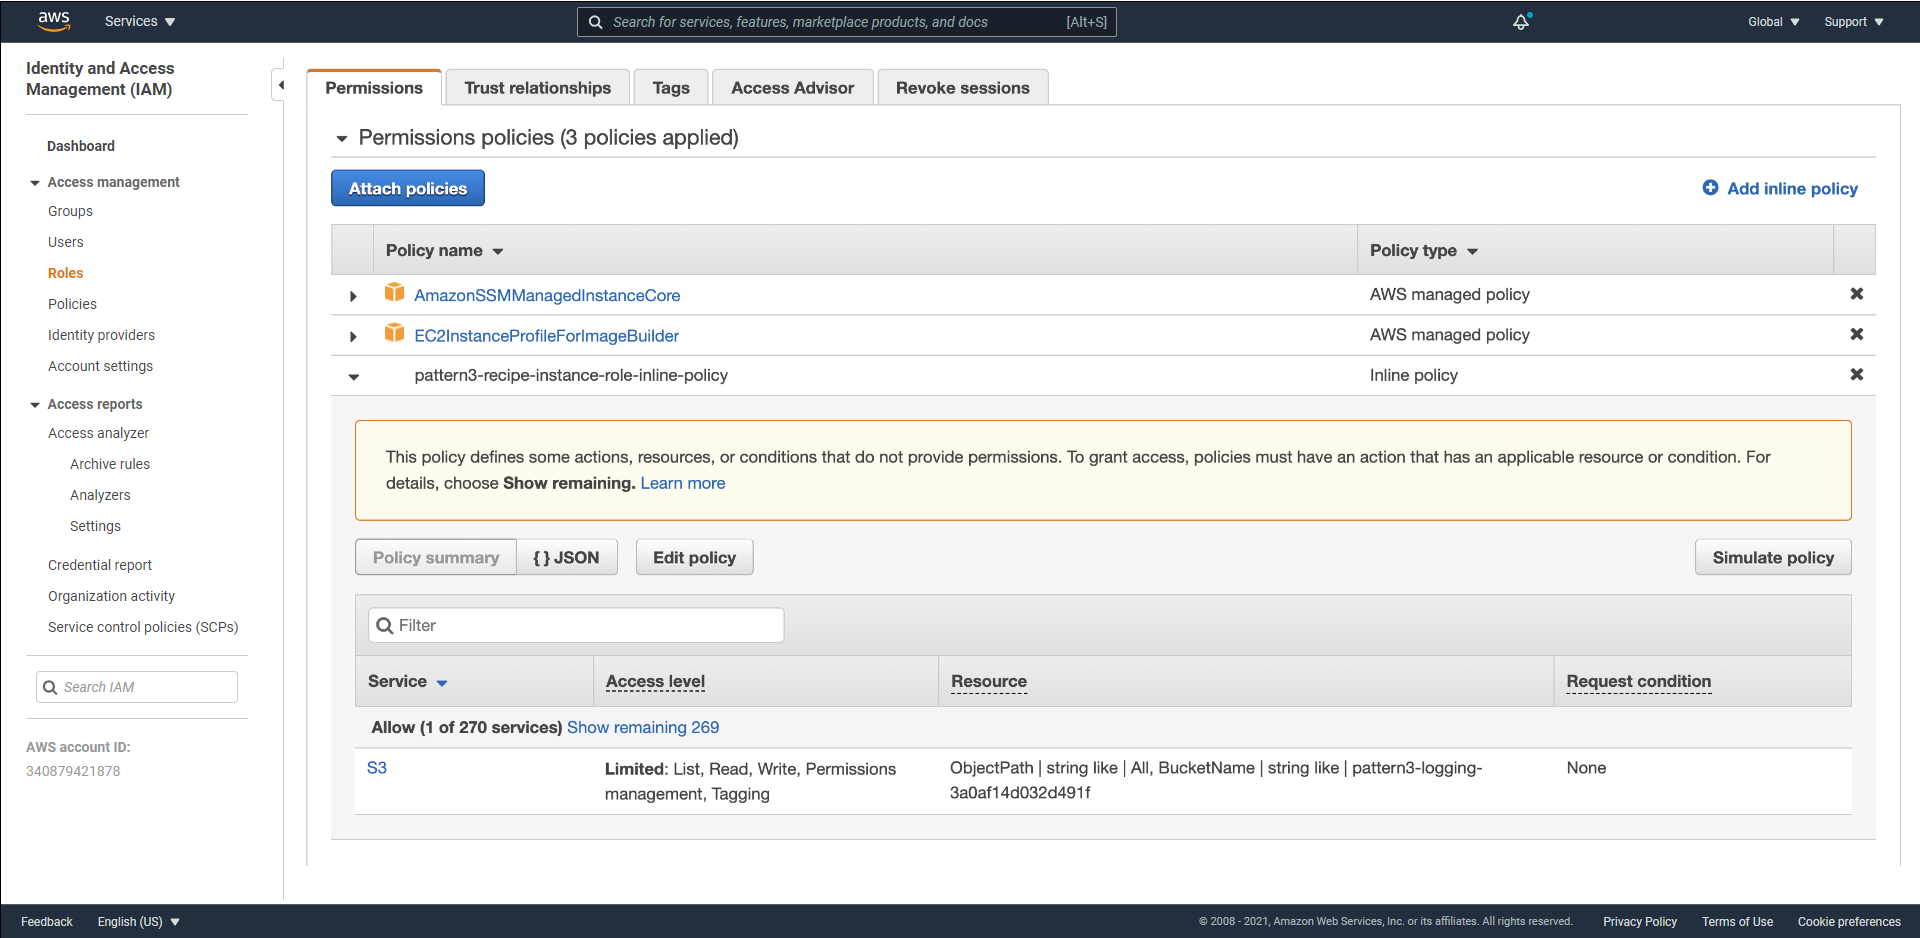Switch to the Permissions tab
Viewport: 1920px width, 938px height.
click(x=374, y=87)
